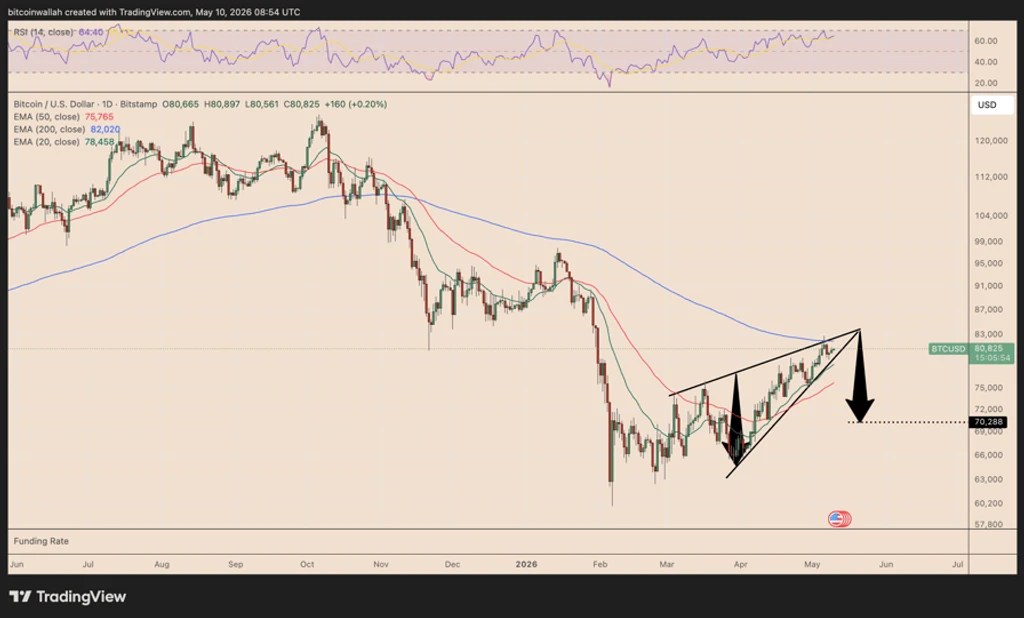
Task: Open the Funding Rate pane label
Action: pos(40,541)
